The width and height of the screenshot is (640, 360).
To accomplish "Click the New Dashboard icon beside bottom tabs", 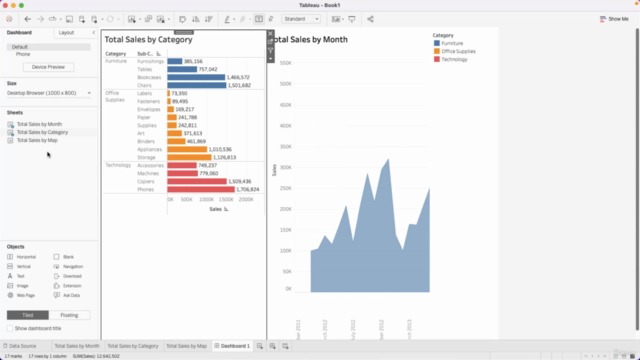I will pyautogui.click(x=273, y=346).
